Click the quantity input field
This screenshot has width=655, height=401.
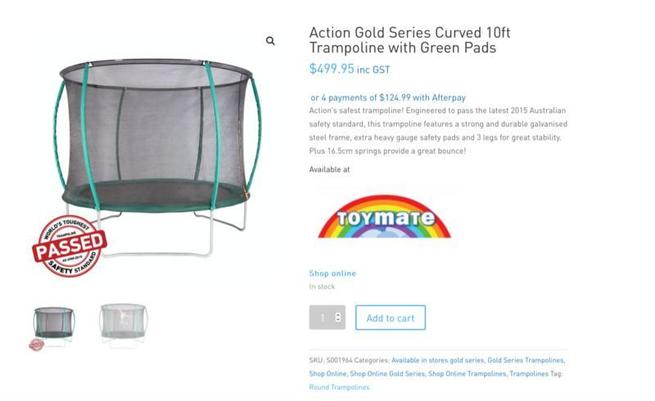click(x=322, y=318)
